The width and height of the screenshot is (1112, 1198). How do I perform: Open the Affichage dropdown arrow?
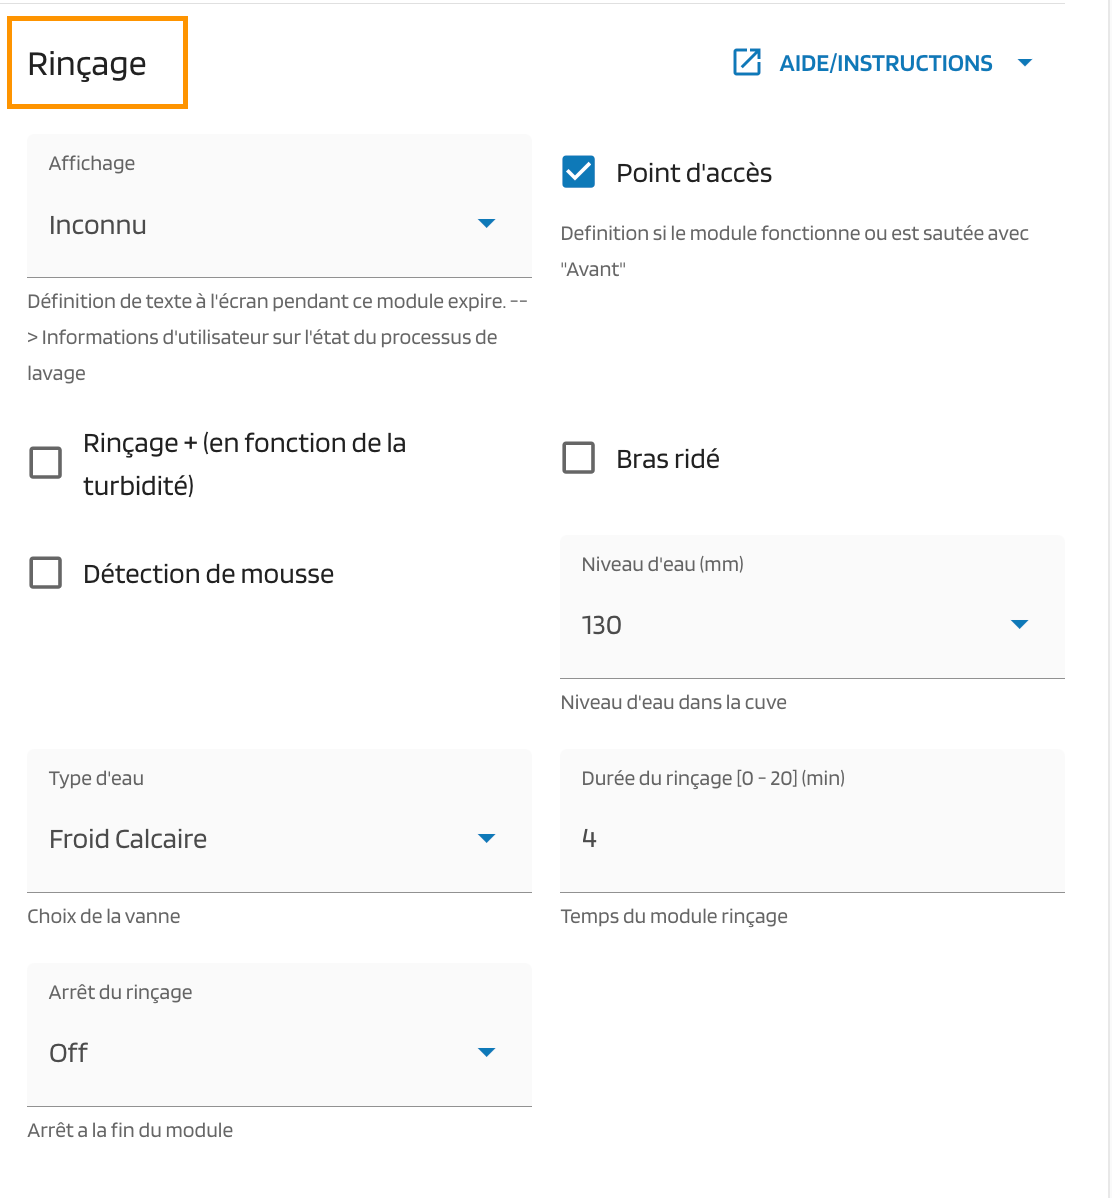coord(487,223)
